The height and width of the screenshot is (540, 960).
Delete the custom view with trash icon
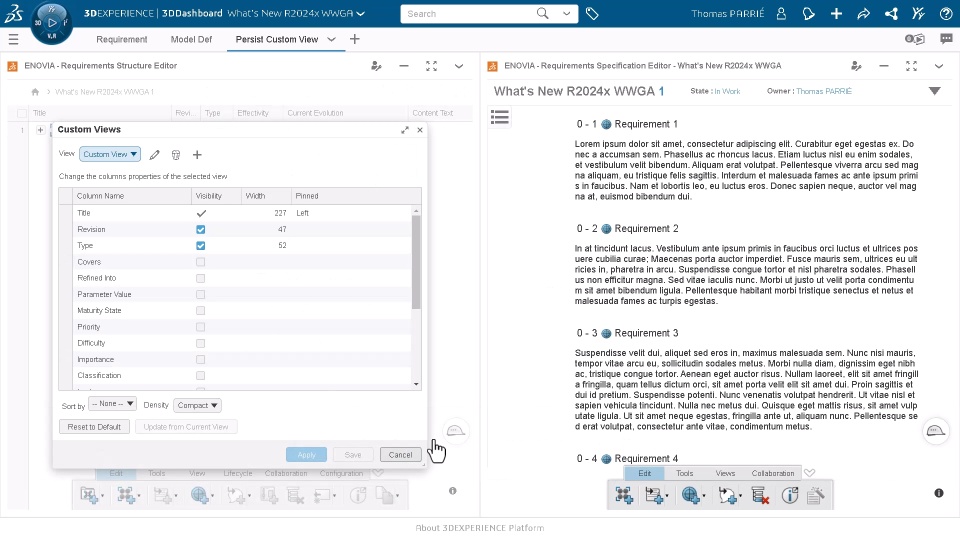tap(176, 155)
